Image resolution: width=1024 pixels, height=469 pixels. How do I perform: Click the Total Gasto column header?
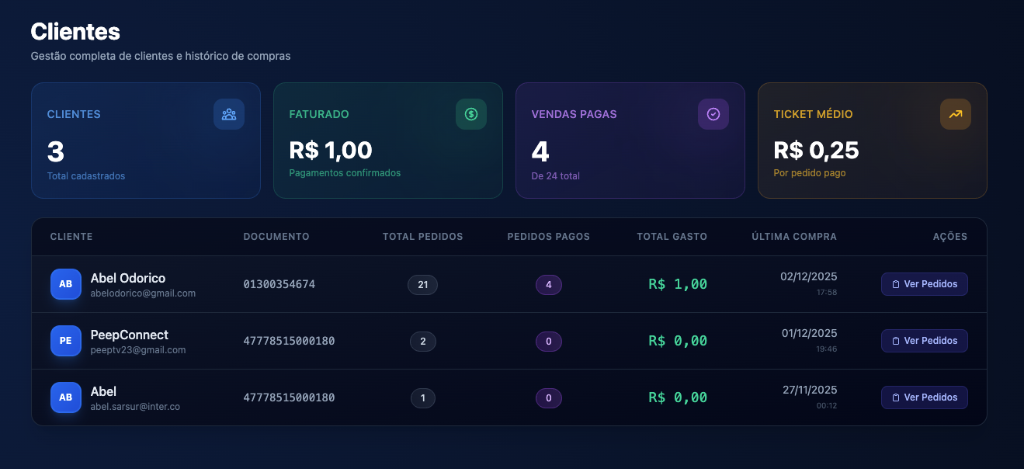pyautogui.click(x=672, y=237)
